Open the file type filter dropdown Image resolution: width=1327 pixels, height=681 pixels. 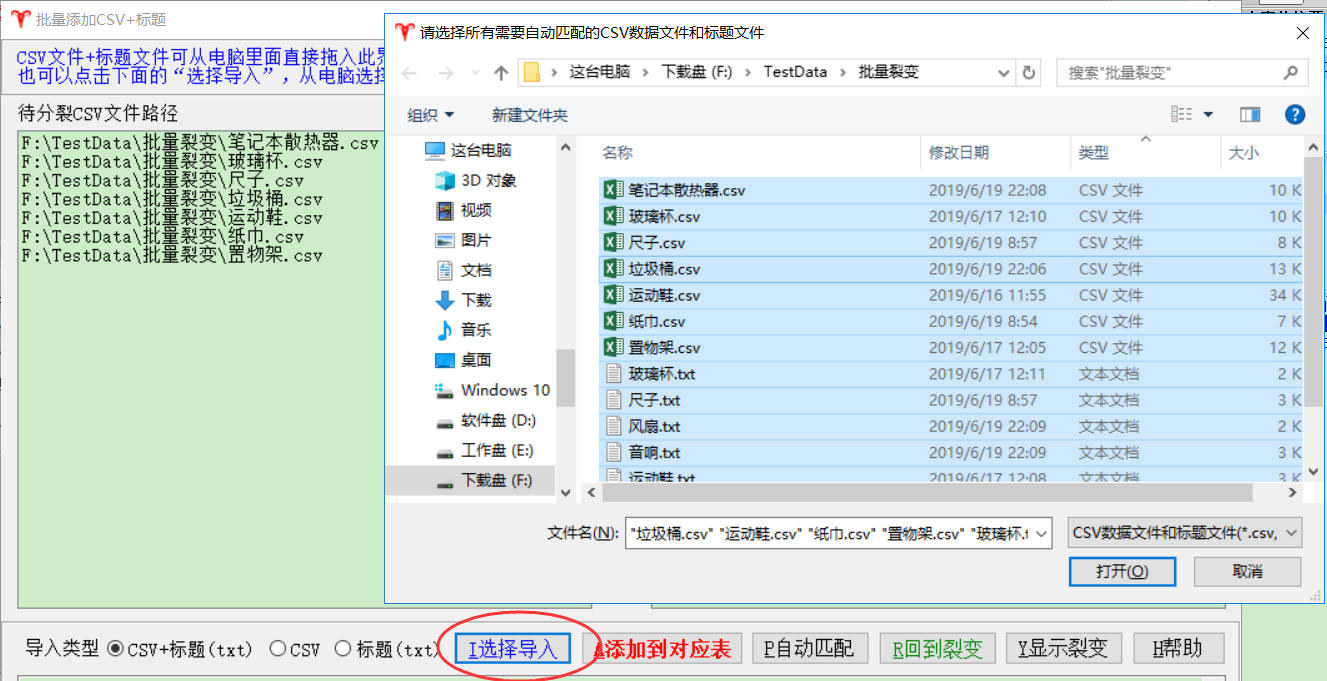point(1185,534)
